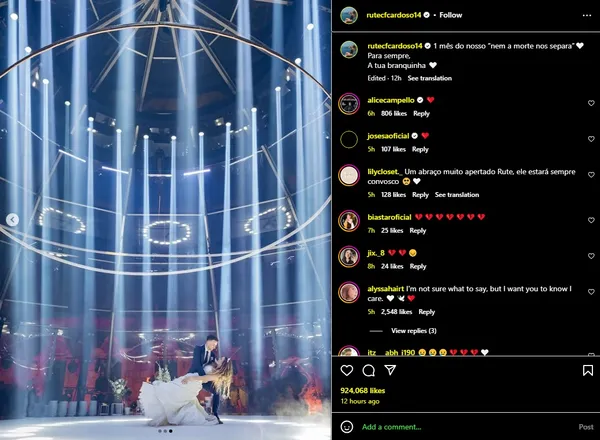Like alicecampello's comment heart
The height and width of the screenshot is (440, 600).
591,103
